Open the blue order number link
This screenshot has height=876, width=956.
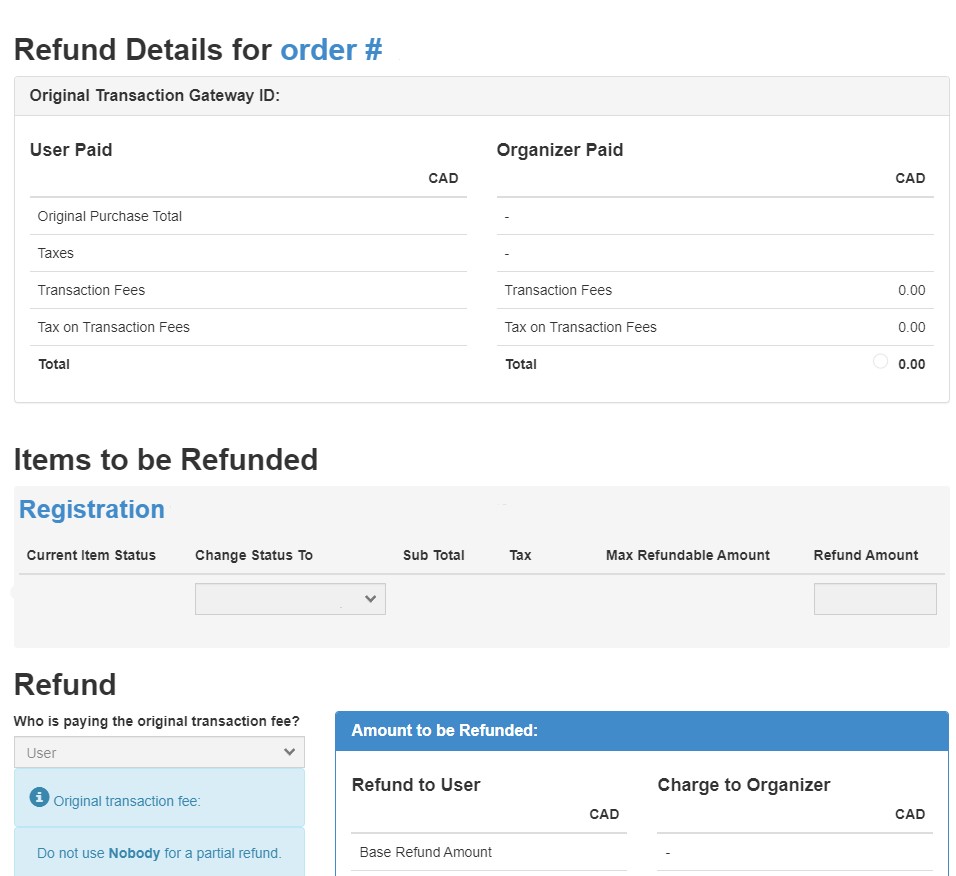[x=331, y=49]
